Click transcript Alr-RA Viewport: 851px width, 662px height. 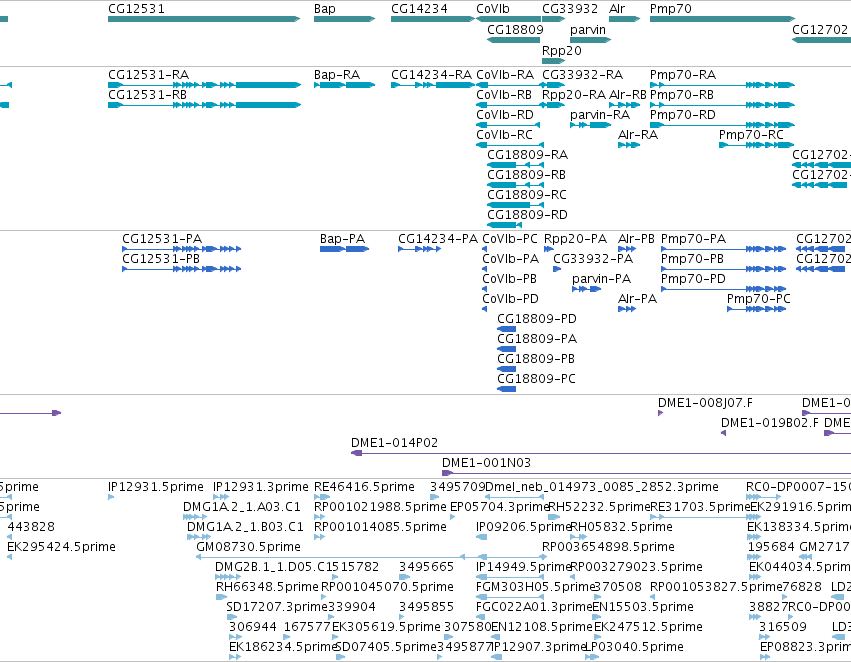[x=628, y=145]
